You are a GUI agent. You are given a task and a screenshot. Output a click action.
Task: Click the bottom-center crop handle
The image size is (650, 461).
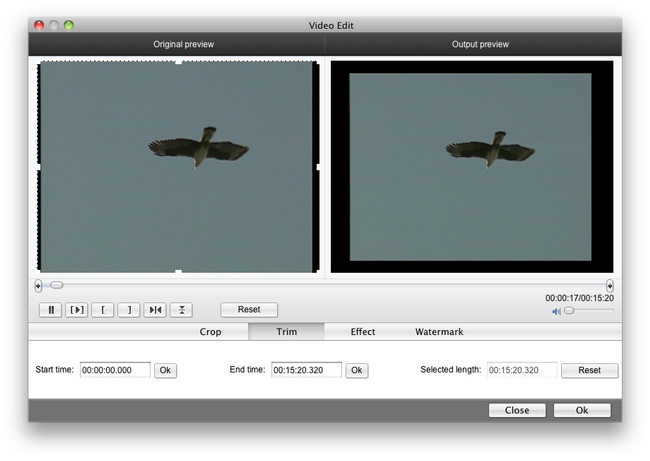[178, 272]
